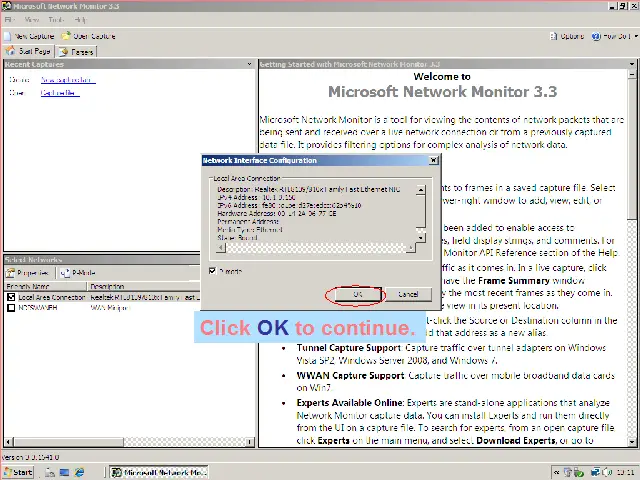
Task: Click the Friendly Name column header
Action: click(x=45, y=286)
